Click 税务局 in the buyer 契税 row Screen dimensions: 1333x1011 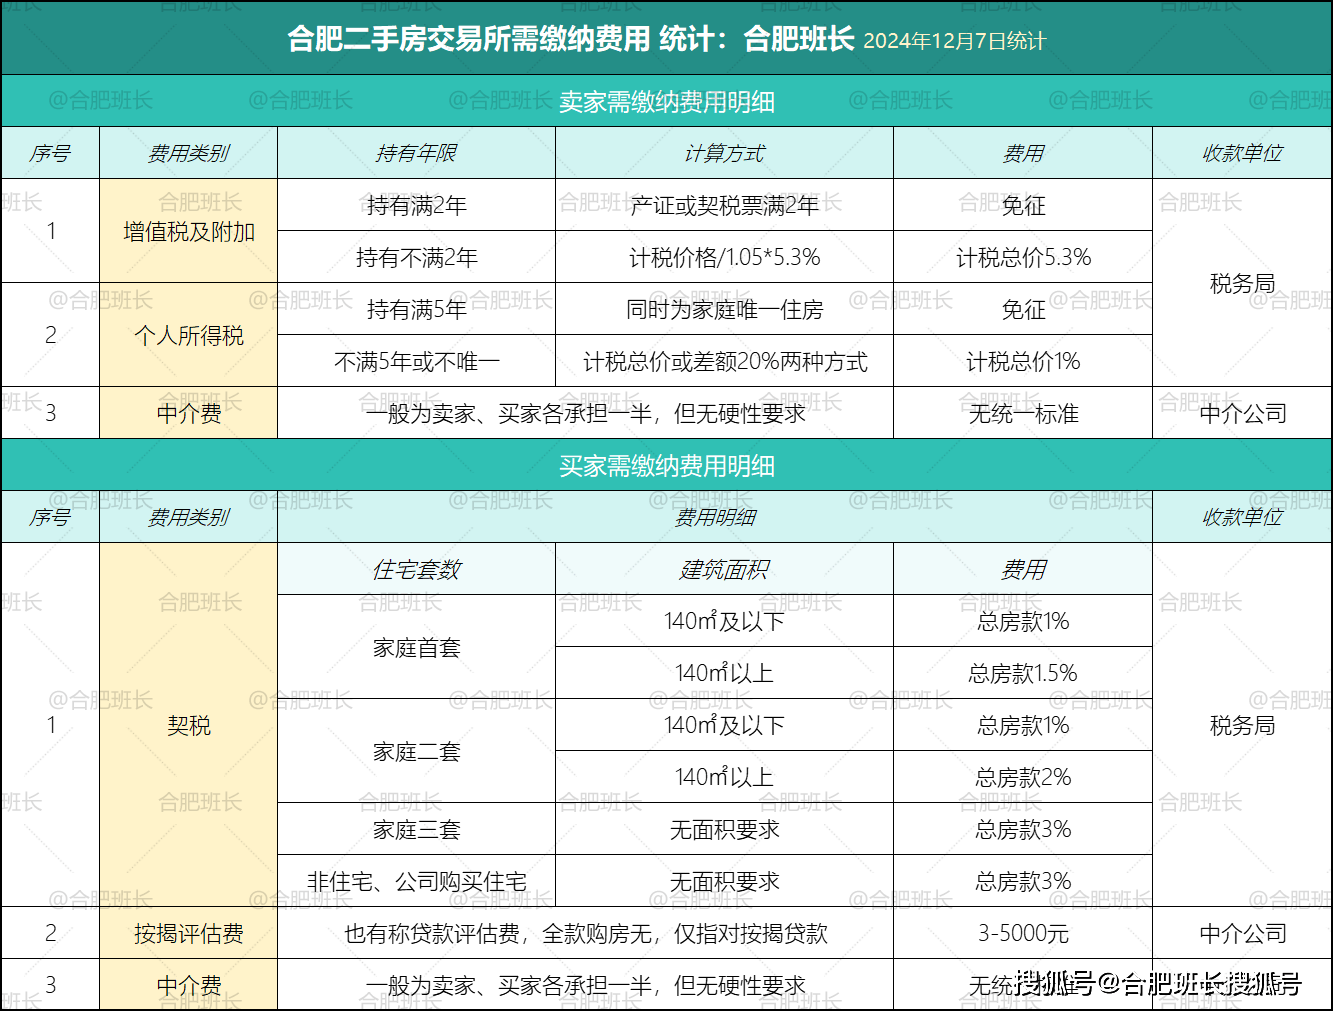point(1242,725)
